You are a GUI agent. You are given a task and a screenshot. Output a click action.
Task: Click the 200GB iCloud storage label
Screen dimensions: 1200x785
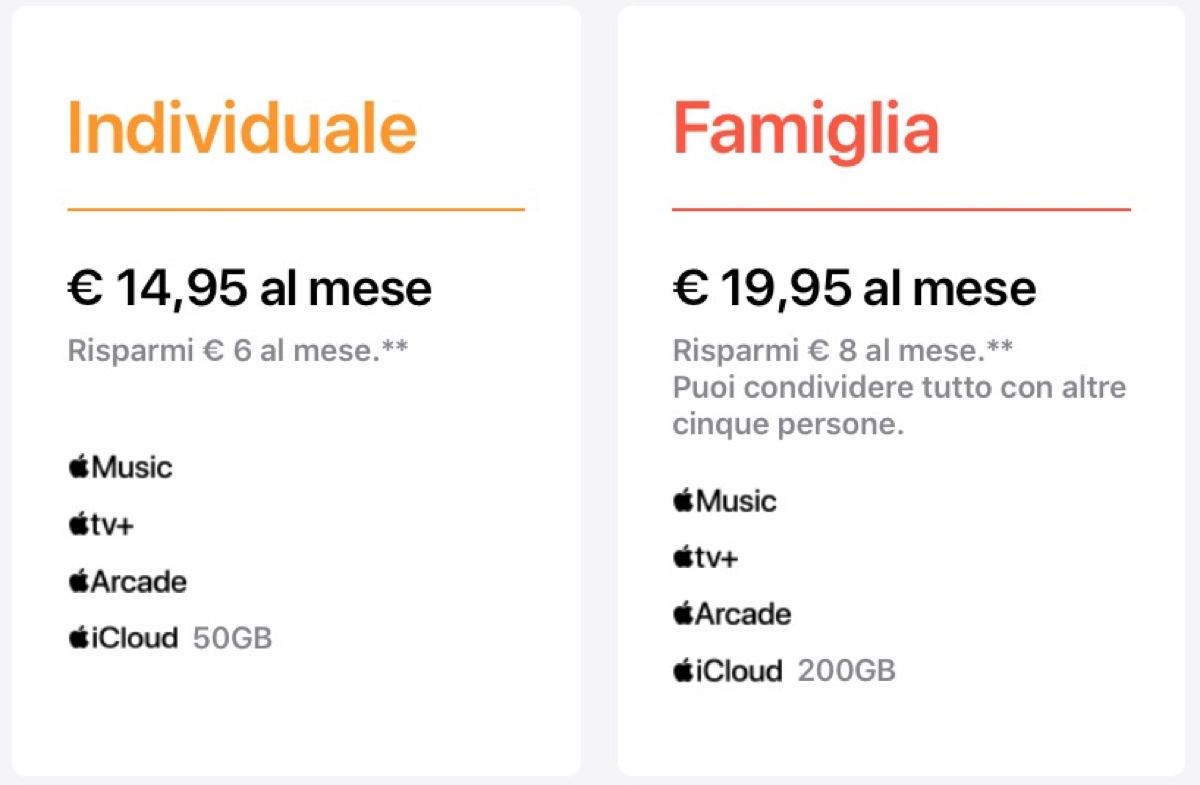pos(846,671)
